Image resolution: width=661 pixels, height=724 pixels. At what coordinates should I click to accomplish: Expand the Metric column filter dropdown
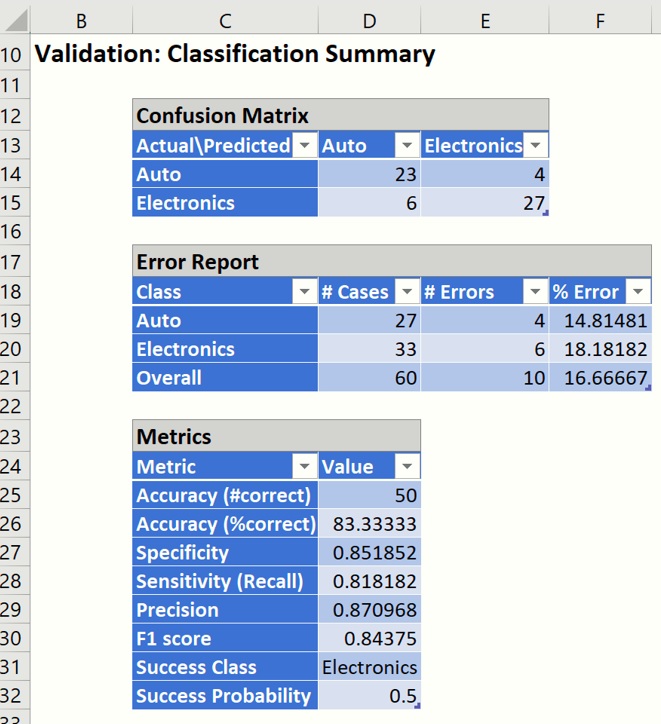pos(305,466)
